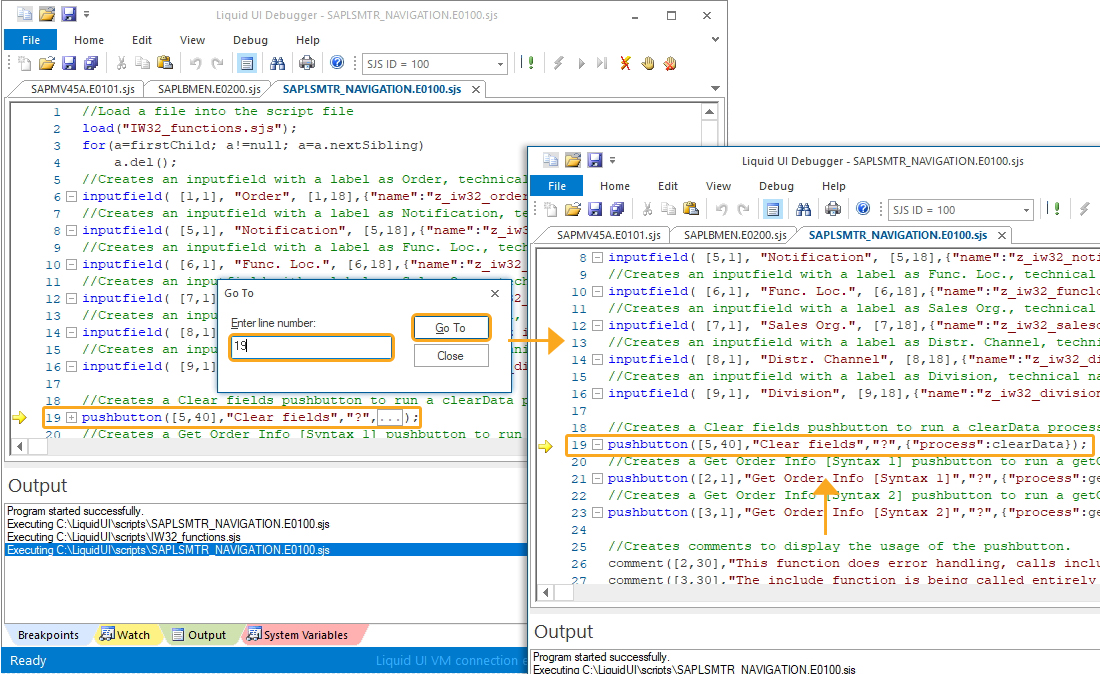Click lightning bolt execute icon in back window
This screenshot has width=1100, height=674.
pos(558,64)
